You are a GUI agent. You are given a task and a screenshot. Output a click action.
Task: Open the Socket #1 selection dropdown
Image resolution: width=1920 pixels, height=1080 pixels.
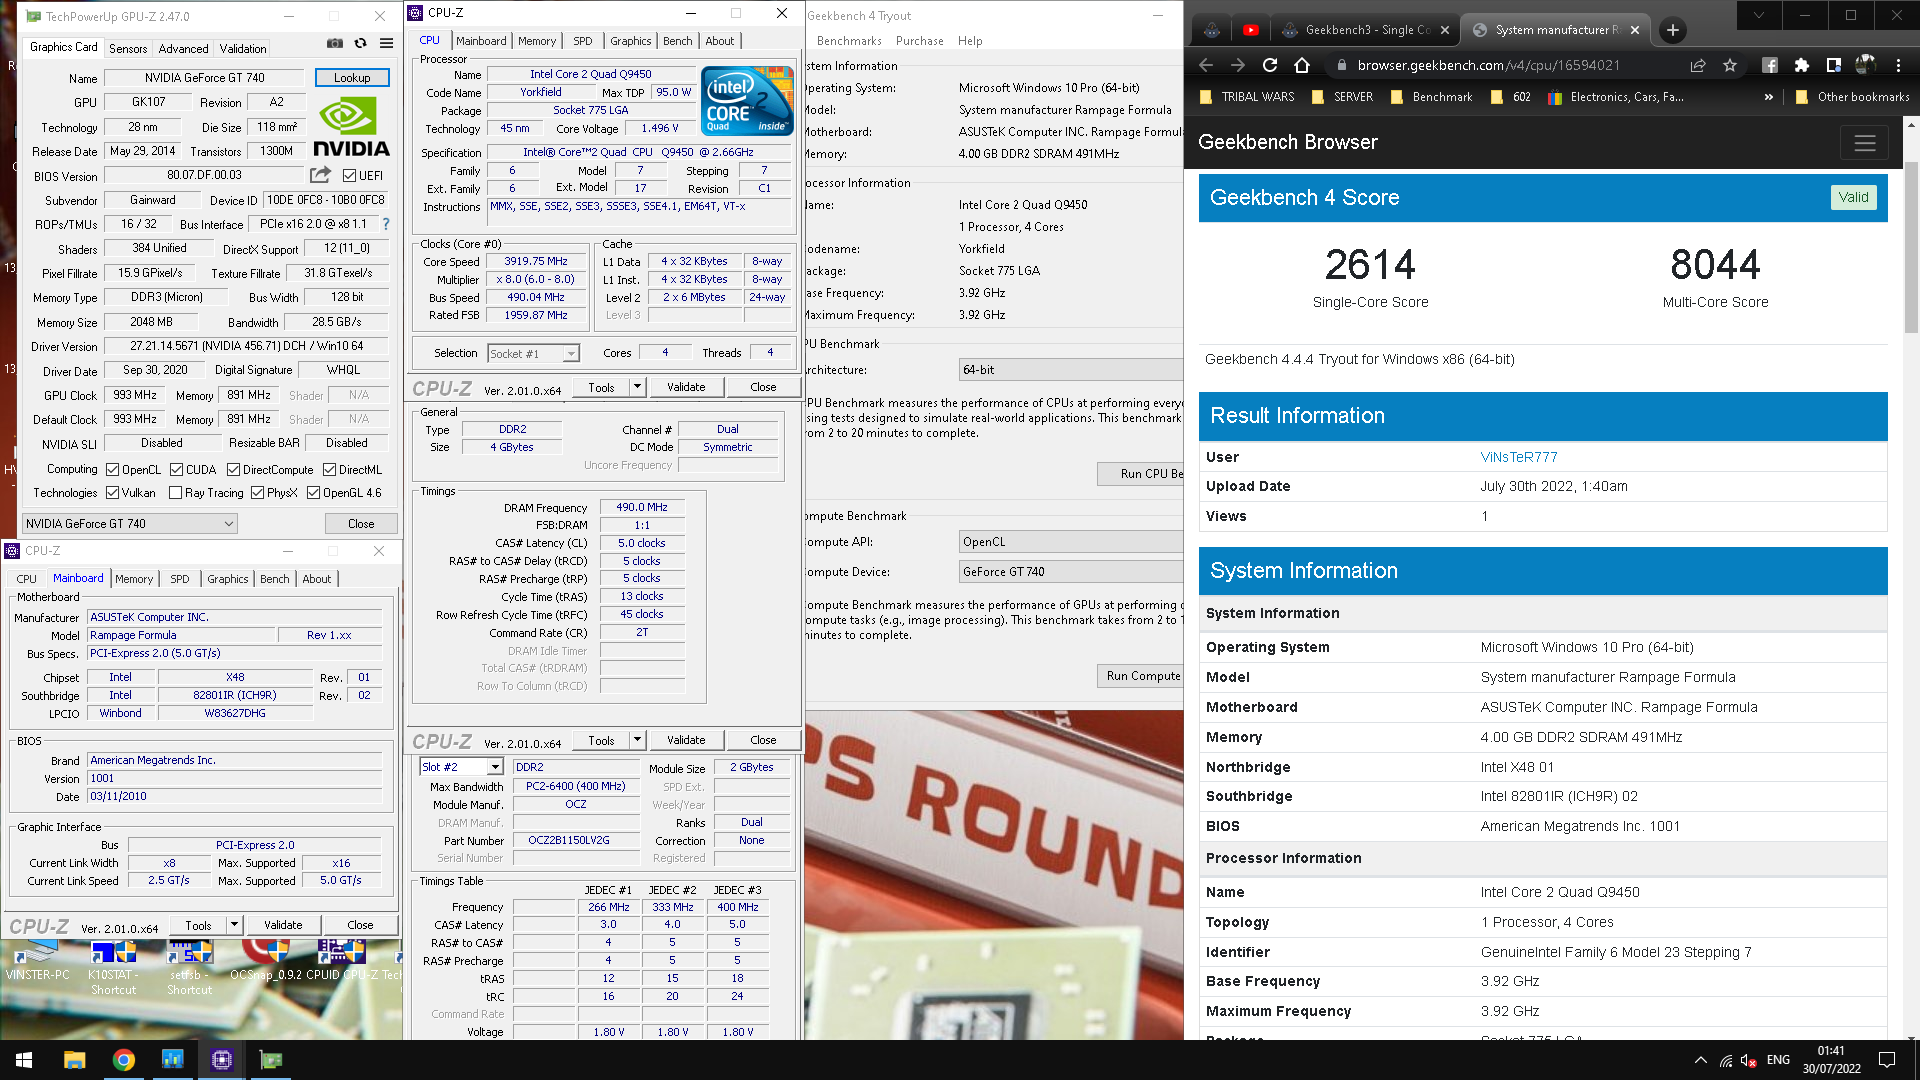[533, 353]
